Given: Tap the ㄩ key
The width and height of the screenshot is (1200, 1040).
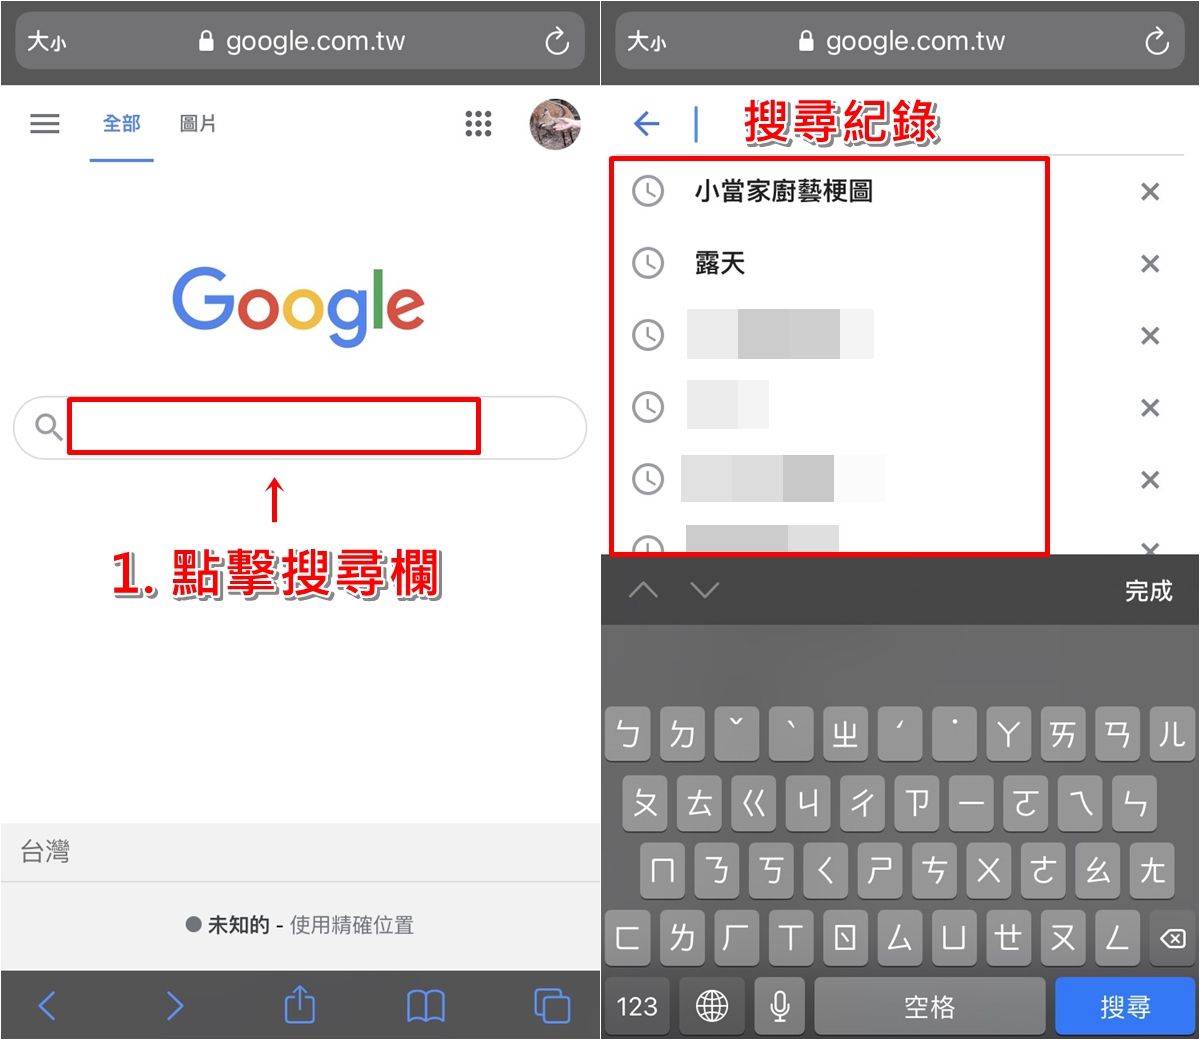Looking at the screenshot, I should [x=954, y=938].
